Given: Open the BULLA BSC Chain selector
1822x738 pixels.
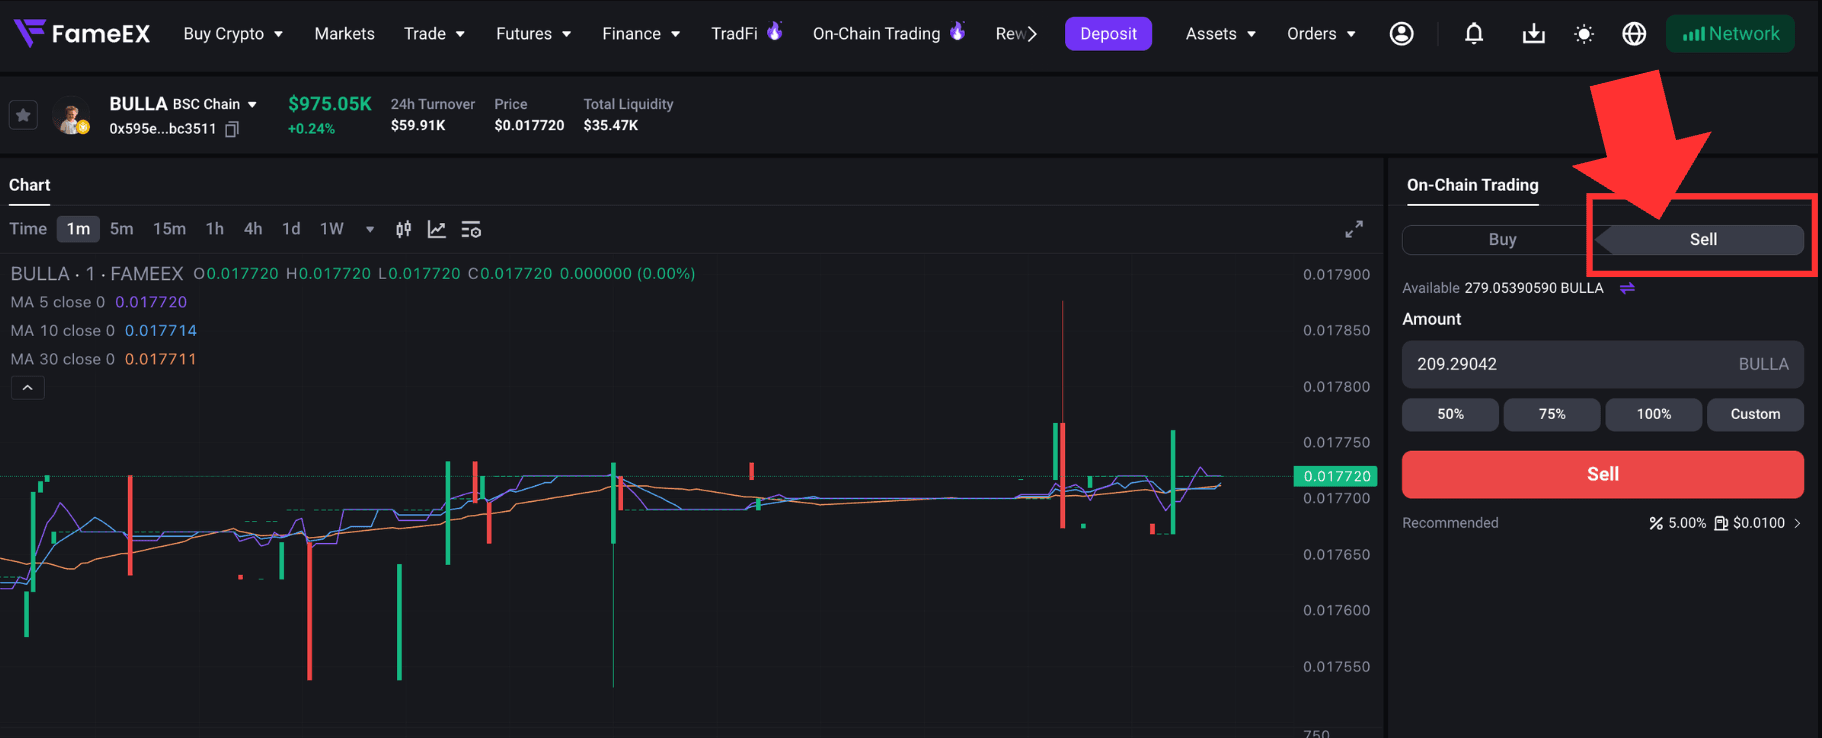Looking at the screenshot, I should point(183,104).
